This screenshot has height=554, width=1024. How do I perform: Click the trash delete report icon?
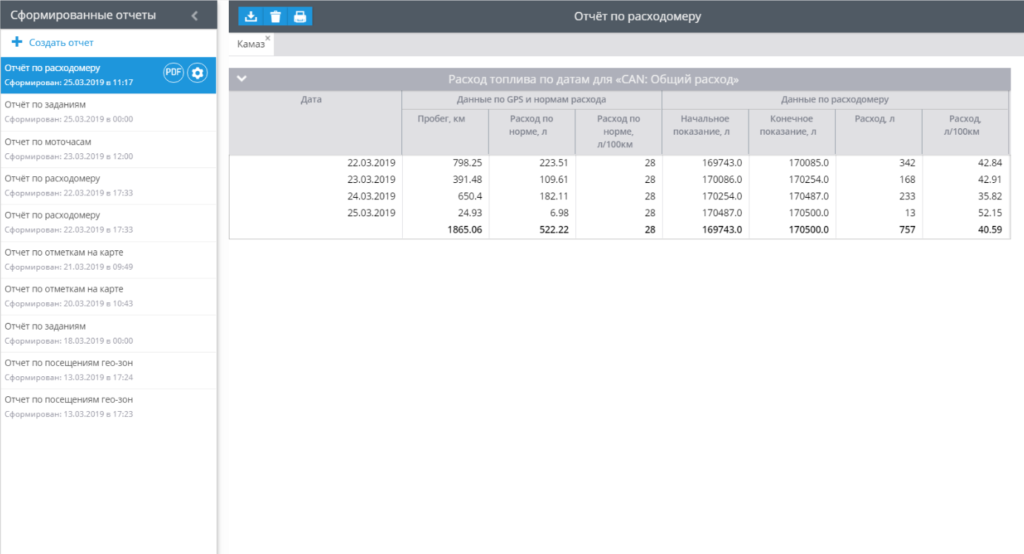275,16
